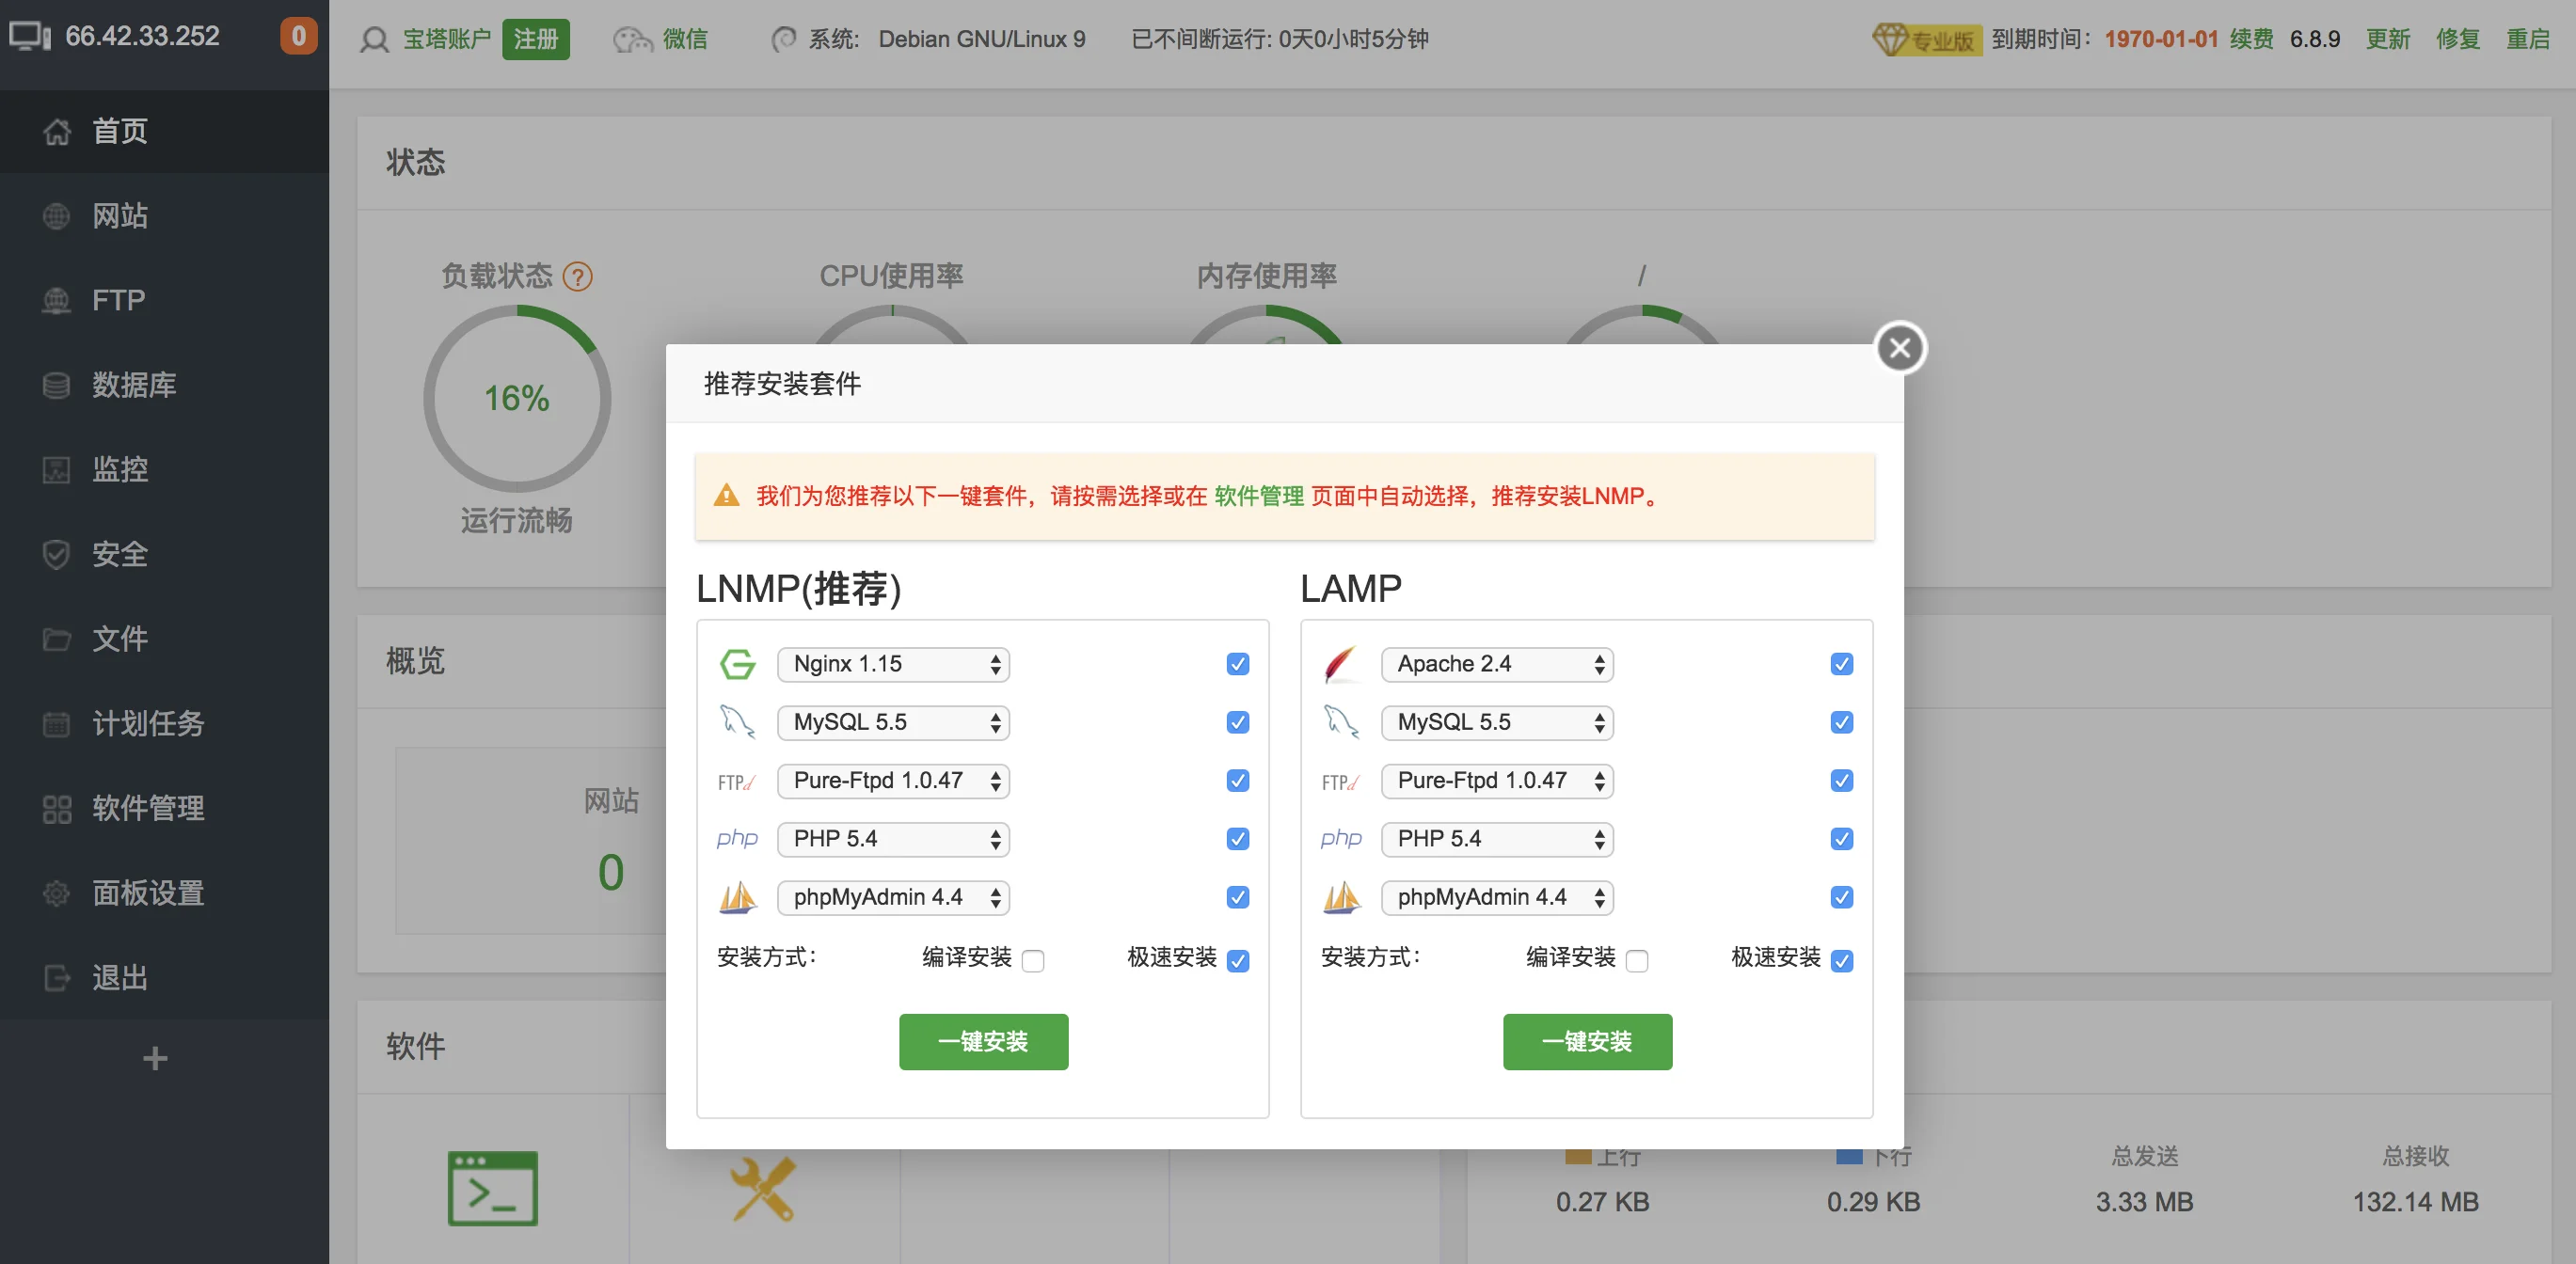Click the server monitor icon beside IP

pos(30,36)
